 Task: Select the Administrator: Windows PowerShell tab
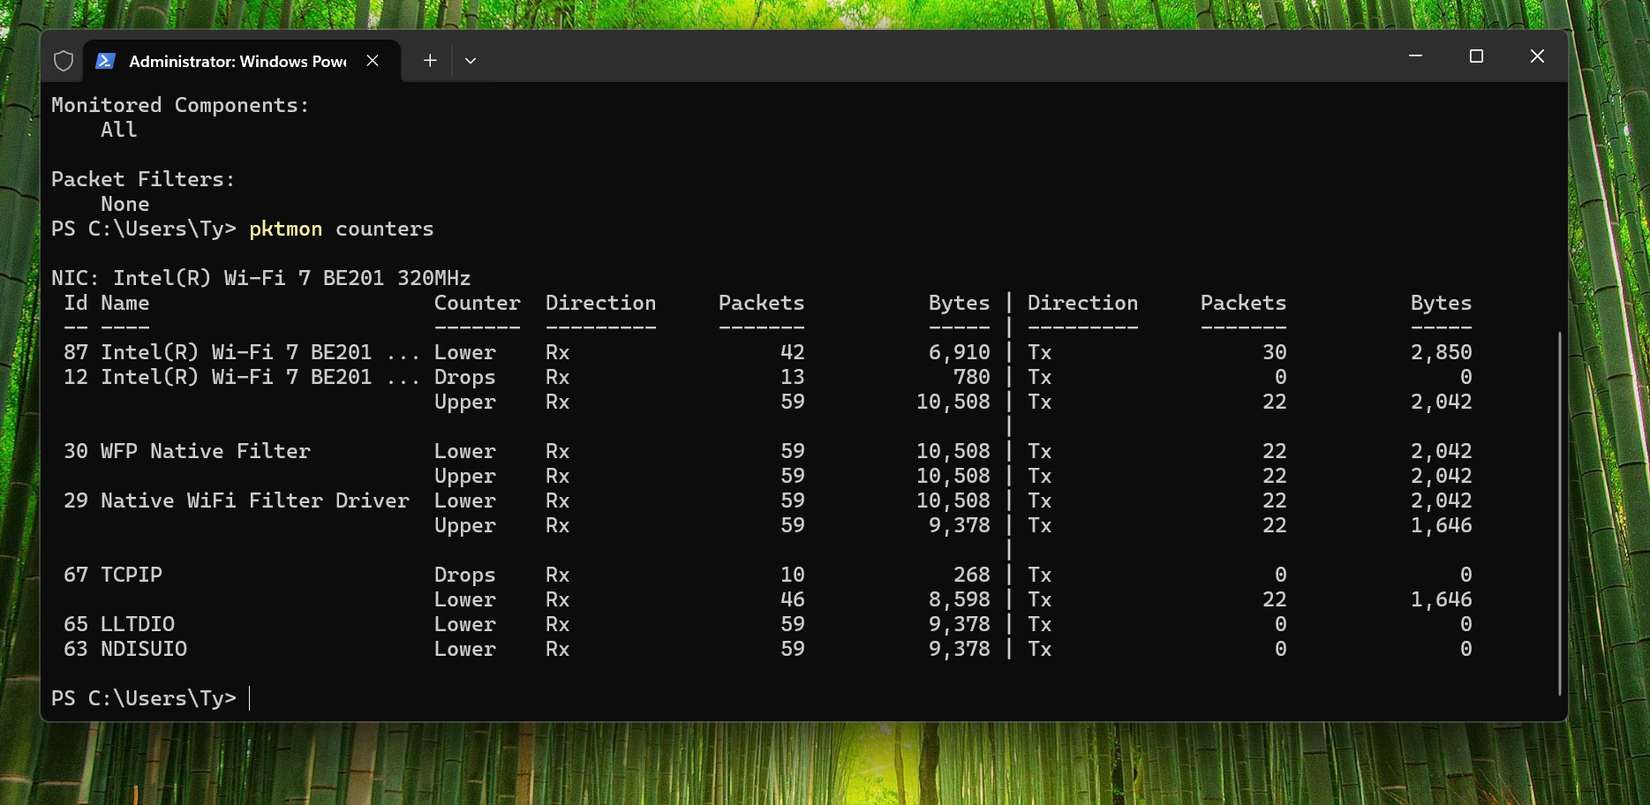pyautogui.click(x=242, y=61)
